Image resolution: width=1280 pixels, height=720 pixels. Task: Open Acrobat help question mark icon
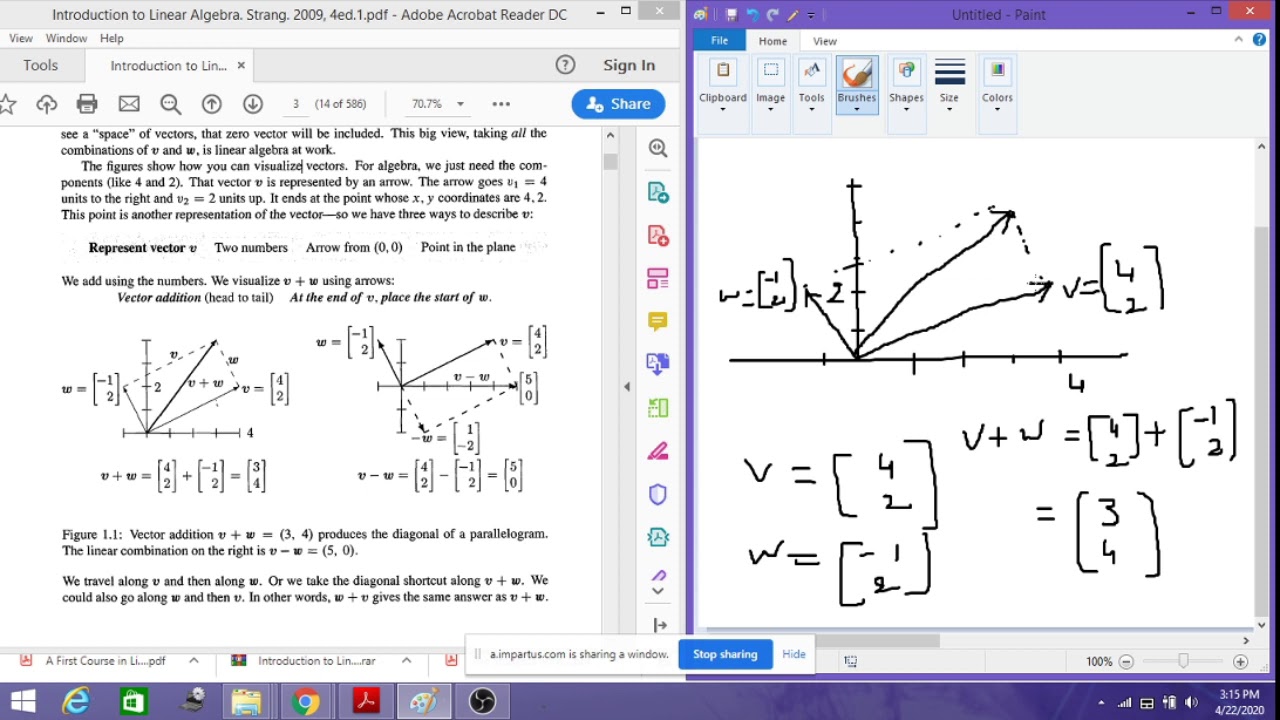(x=565, y=65)
